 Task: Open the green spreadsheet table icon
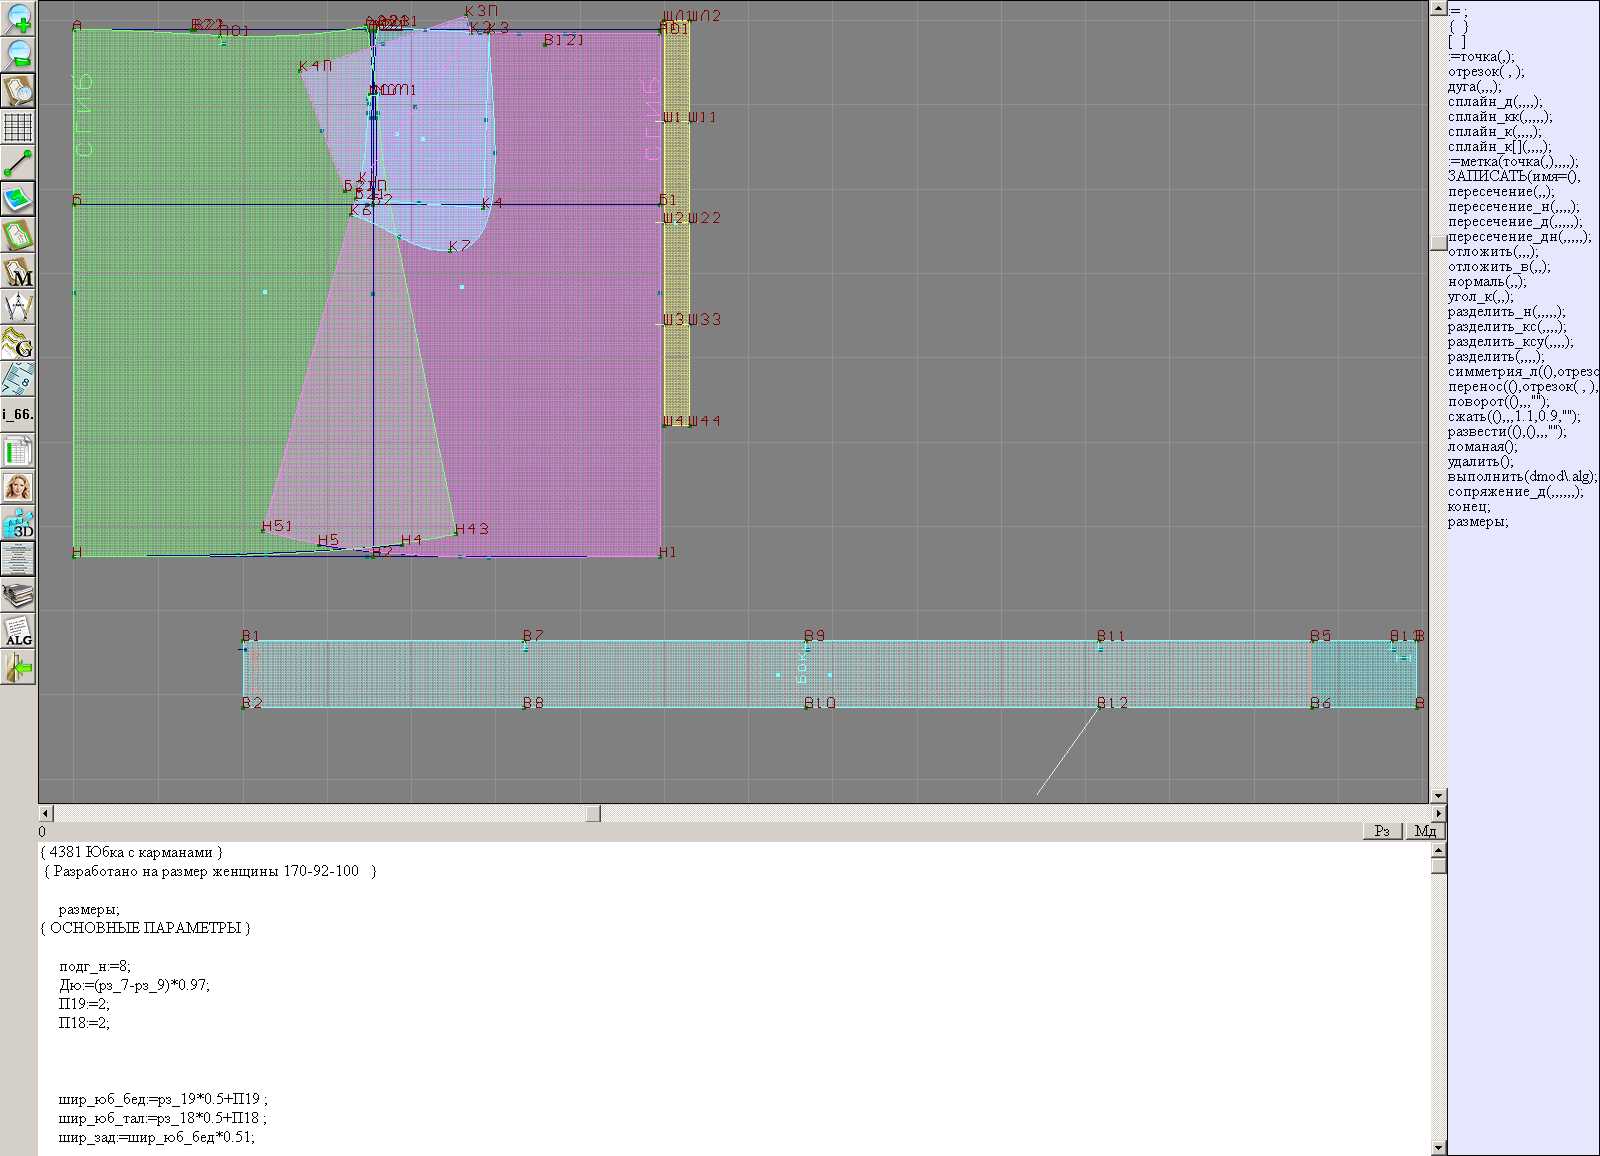pyautogui.click(x=18, y=451)
